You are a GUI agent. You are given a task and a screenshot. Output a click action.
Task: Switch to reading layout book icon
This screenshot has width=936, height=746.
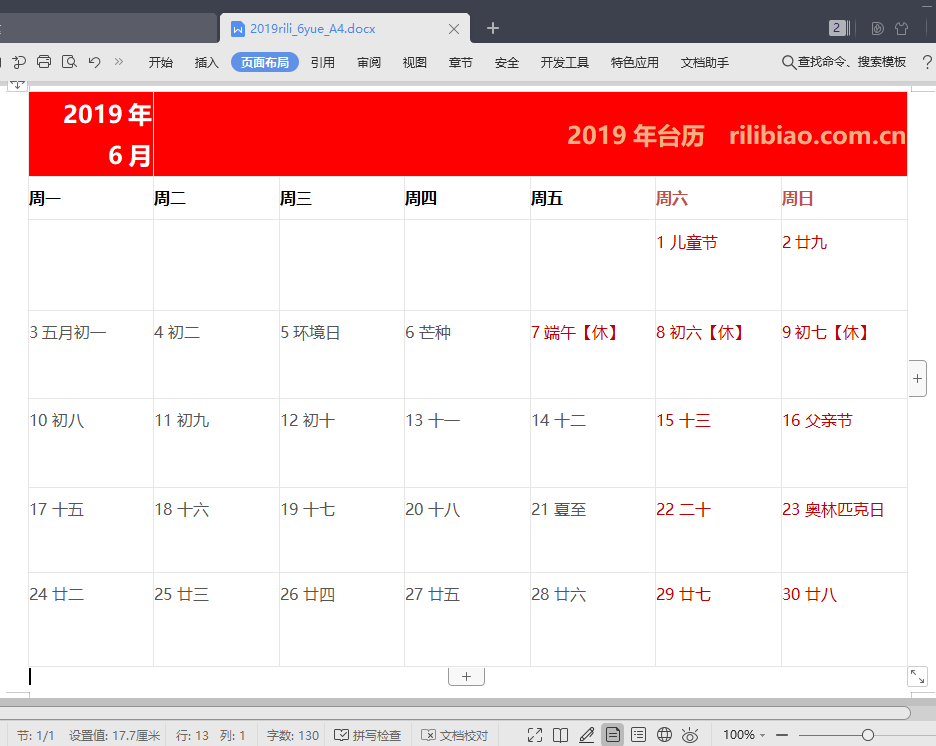[x=561, y=735]
